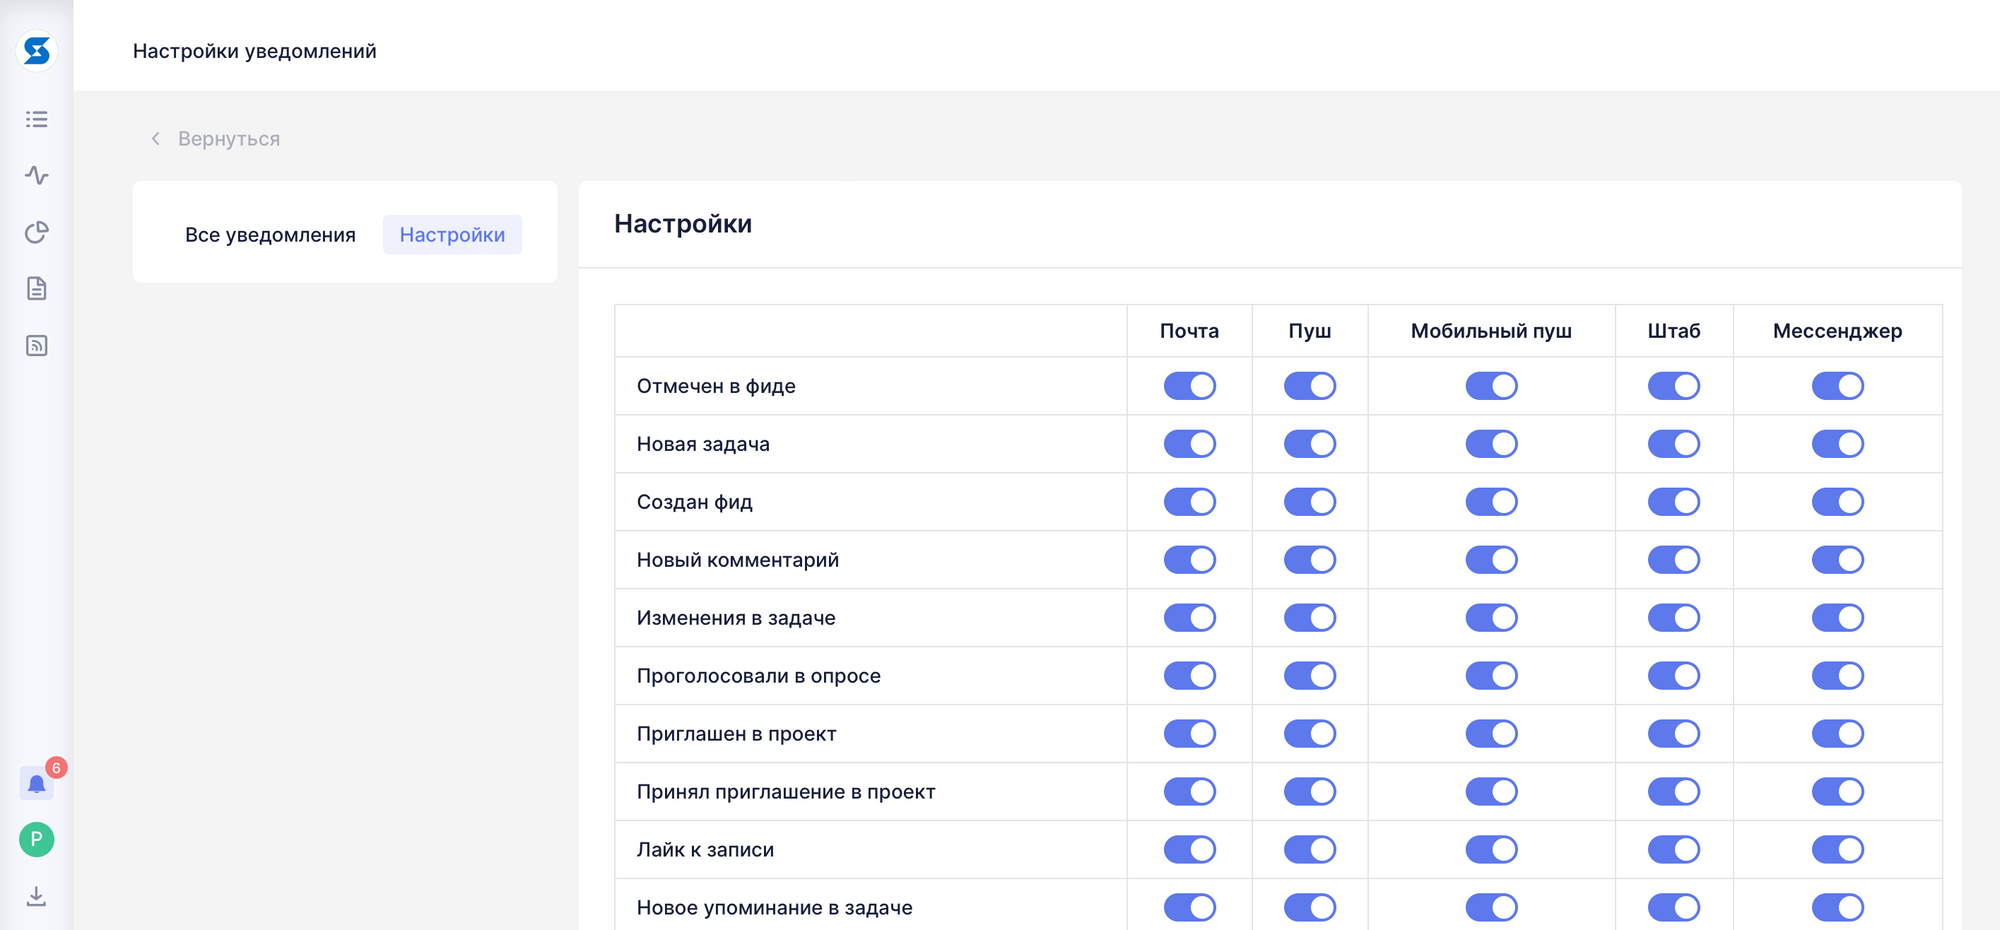Toggle Мессенджер for Новый комментарий
Image resolution: width=2000 pixels, height=930 pixels.
coord(1838,560)
